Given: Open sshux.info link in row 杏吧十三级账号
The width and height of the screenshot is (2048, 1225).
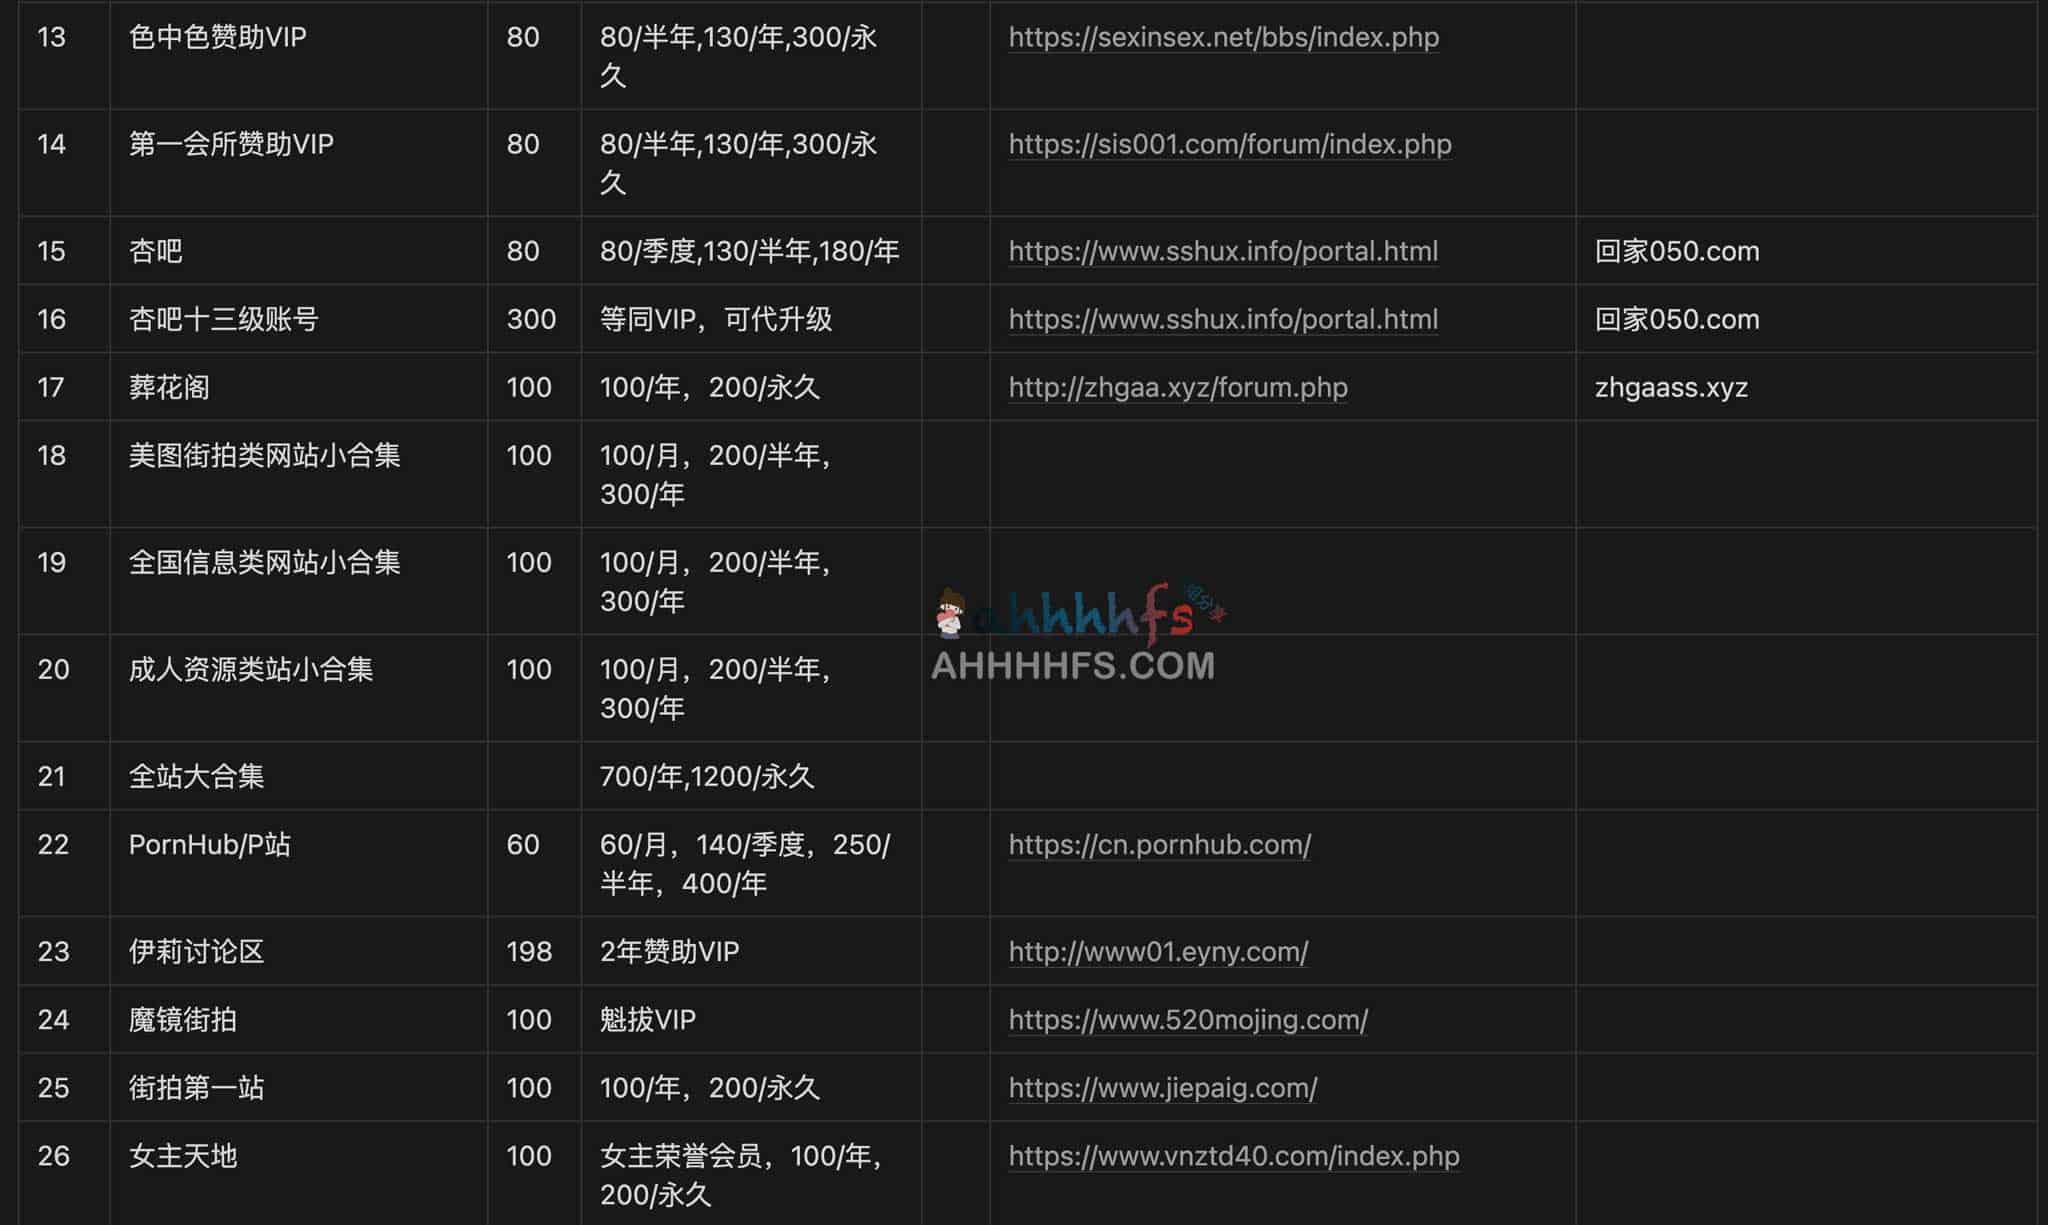Looking at the screenshot, I should [x=1224, y=320].
